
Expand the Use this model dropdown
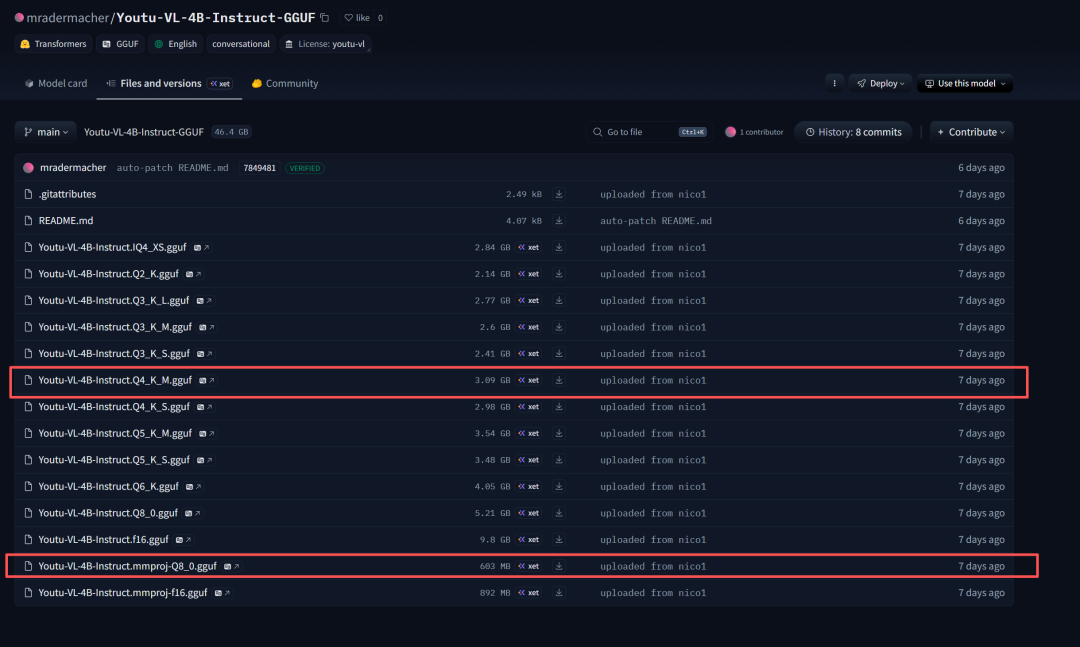pyautogui.click(x=964, y=83)
